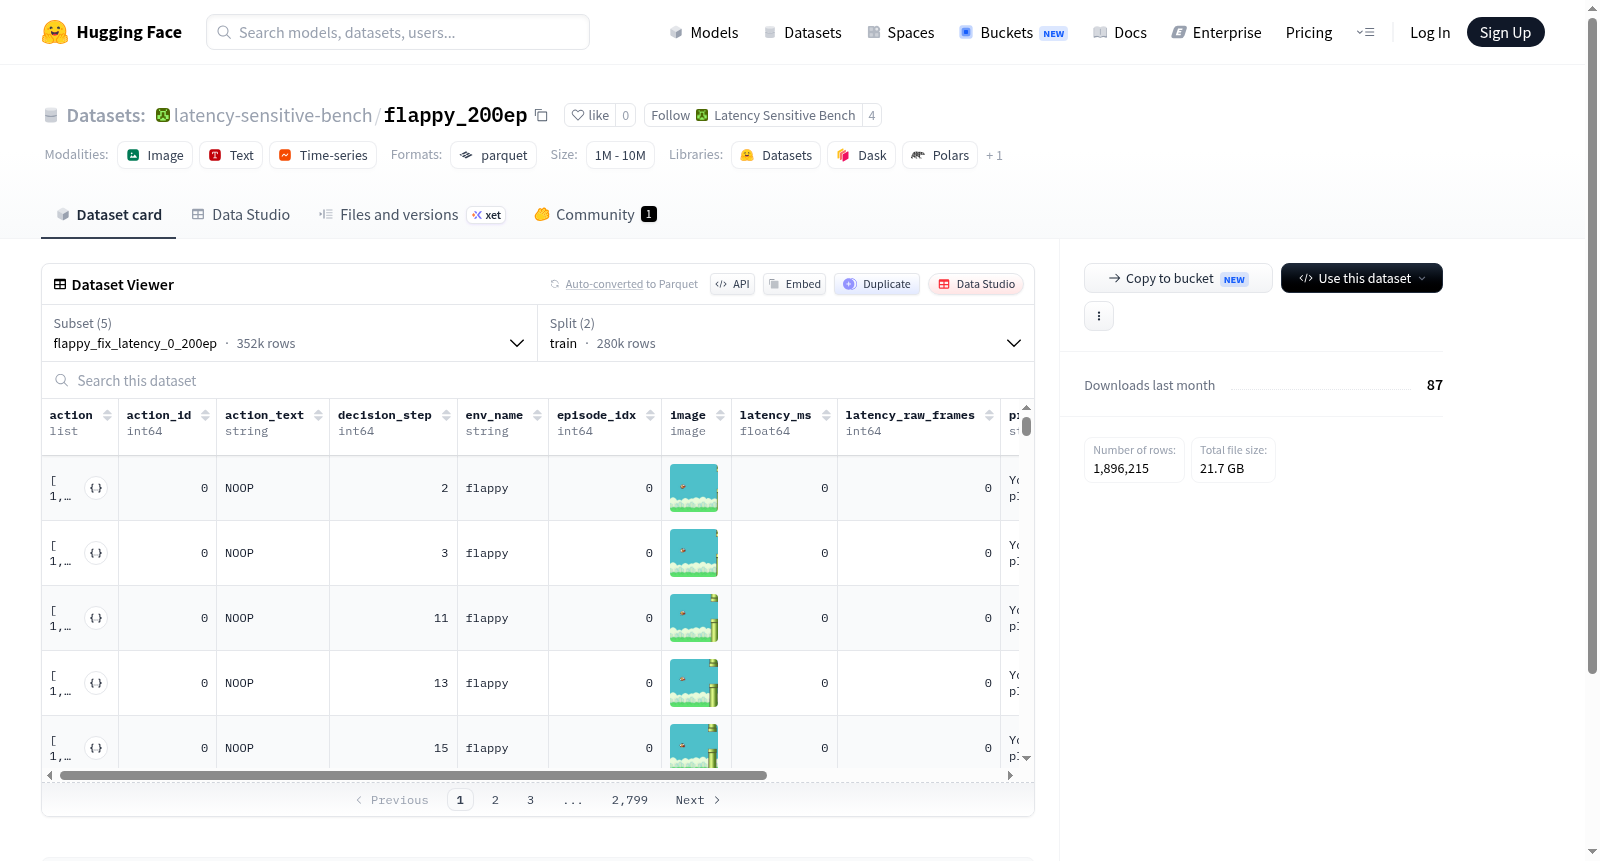
Task: Copy dataset name with the copy icon
Action: coord(541,115)
